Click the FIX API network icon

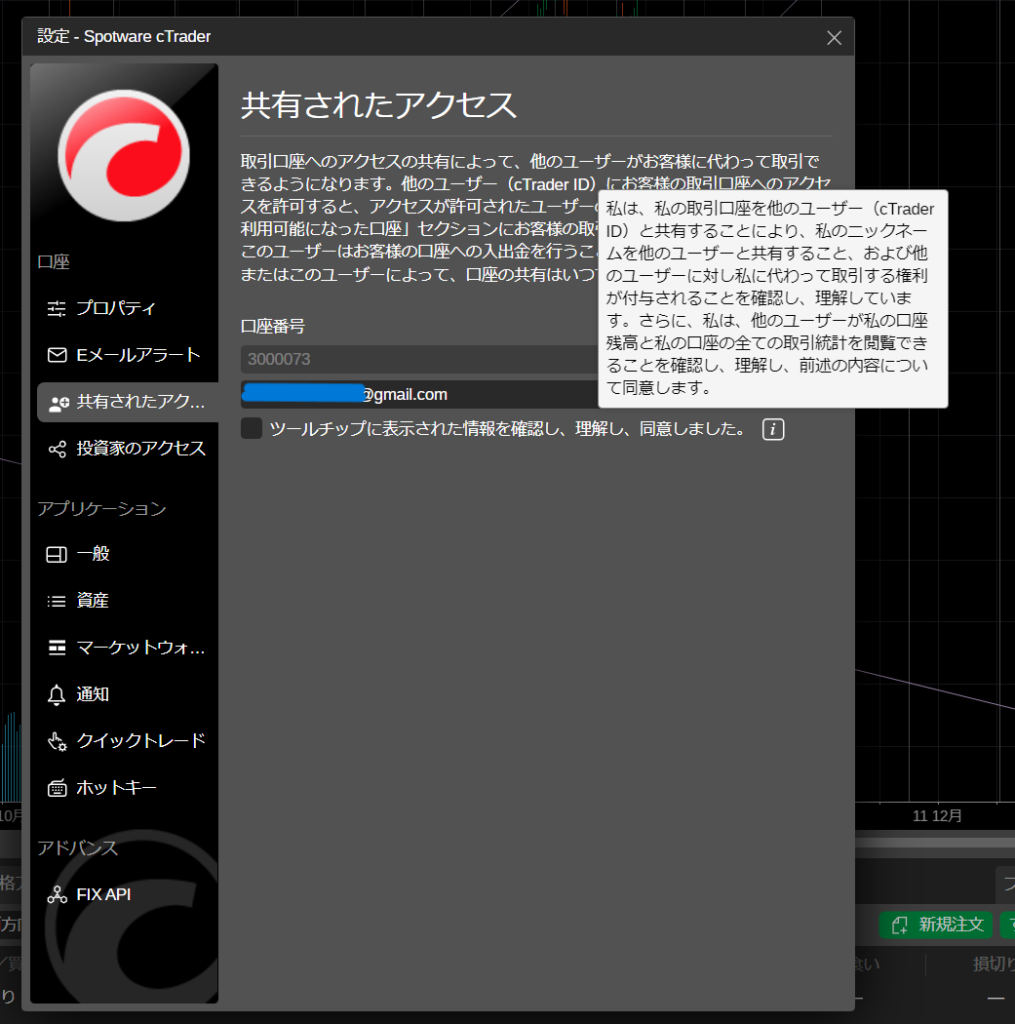(x=57, y=895)
